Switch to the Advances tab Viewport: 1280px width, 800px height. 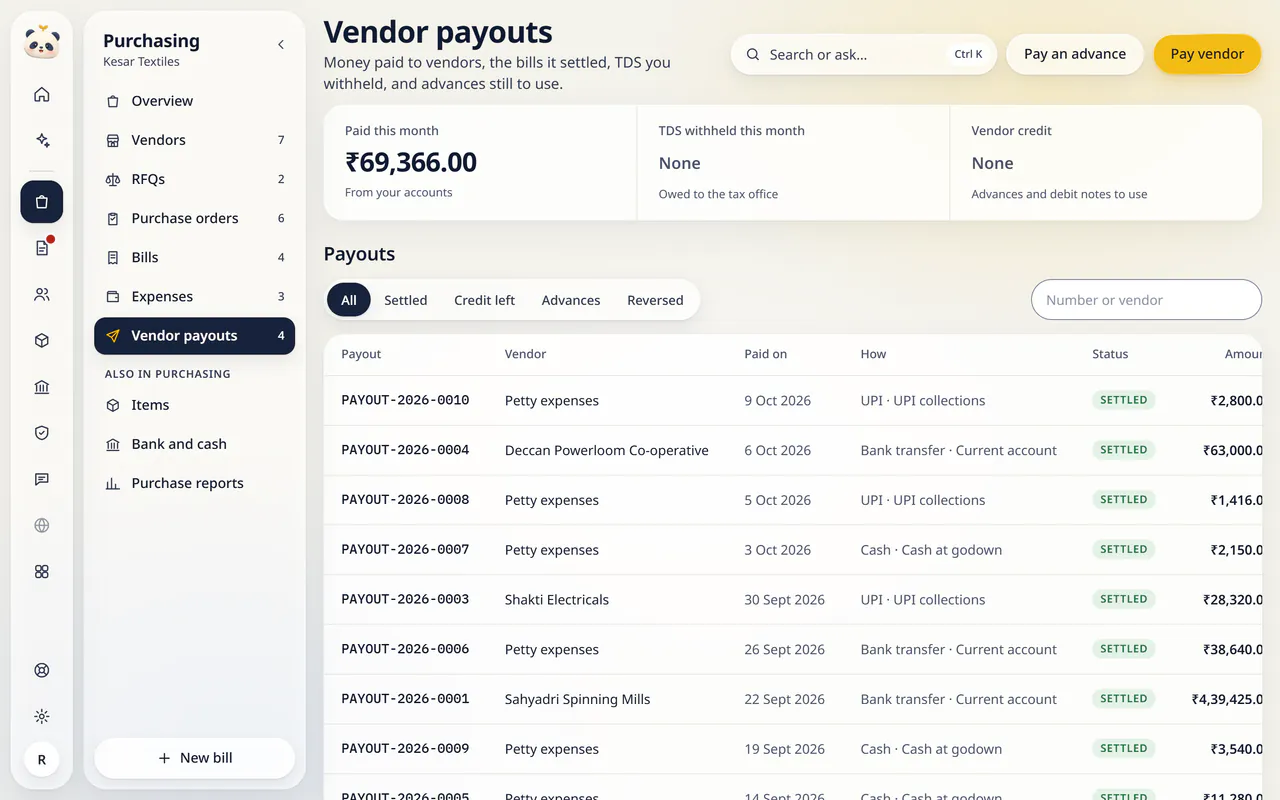point(571,300)
